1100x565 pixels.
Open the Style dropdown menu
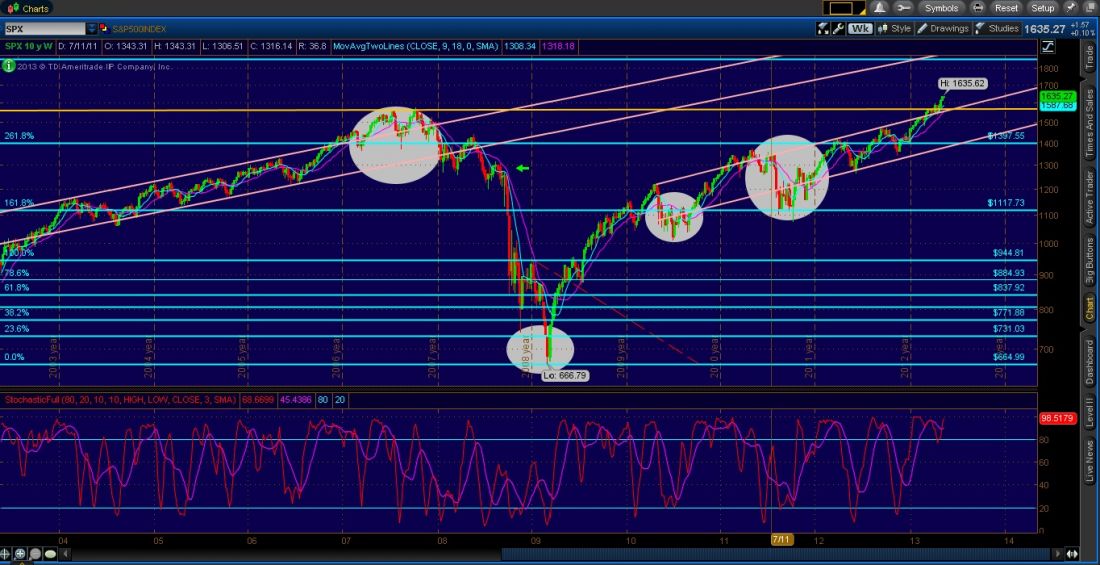895,29
